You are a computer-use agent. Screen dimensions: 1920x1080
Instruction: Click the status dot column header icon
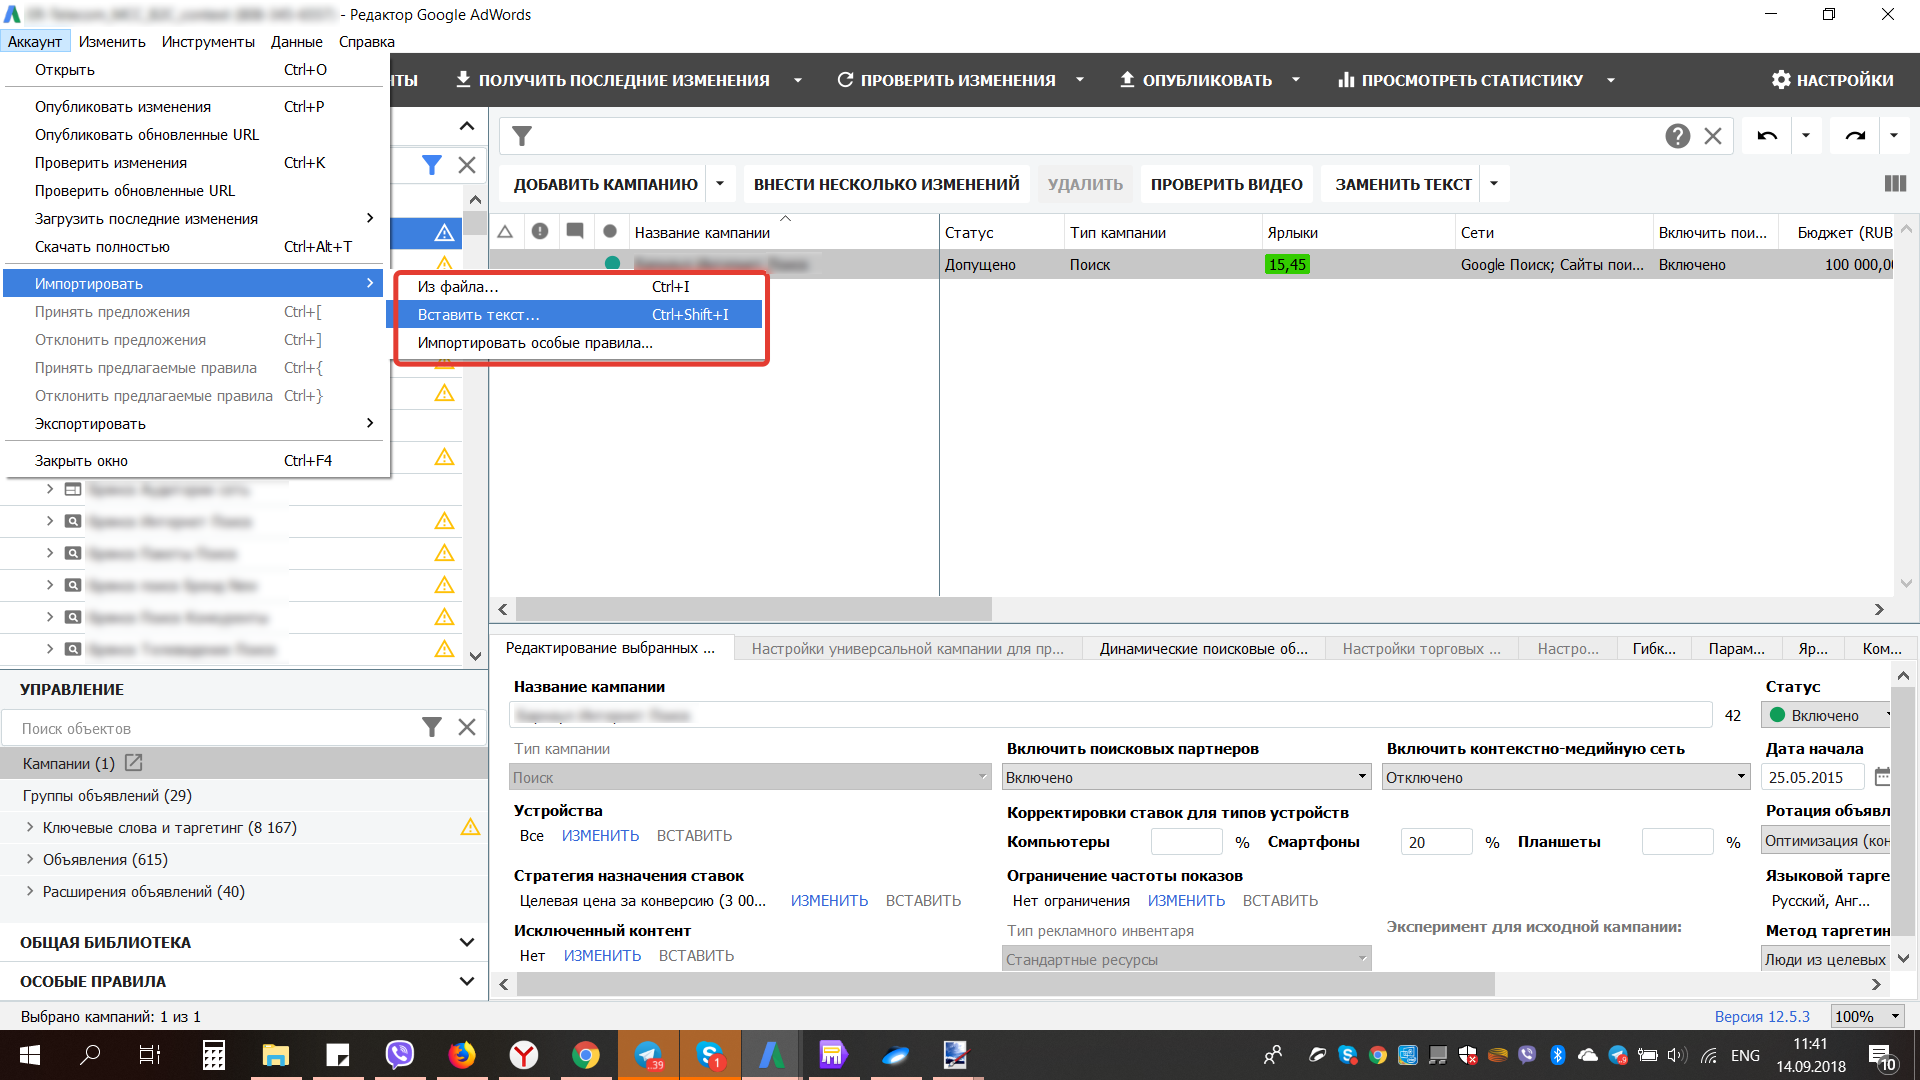[610, 232]
